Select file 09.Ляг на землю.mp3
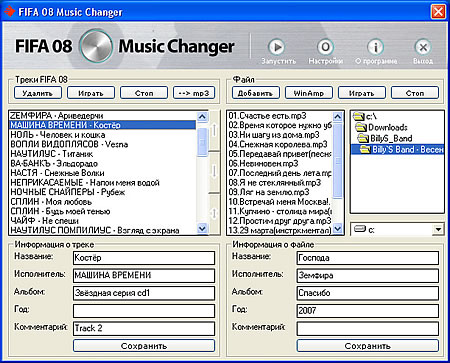450x363 pixels. [x=280, y=192]
